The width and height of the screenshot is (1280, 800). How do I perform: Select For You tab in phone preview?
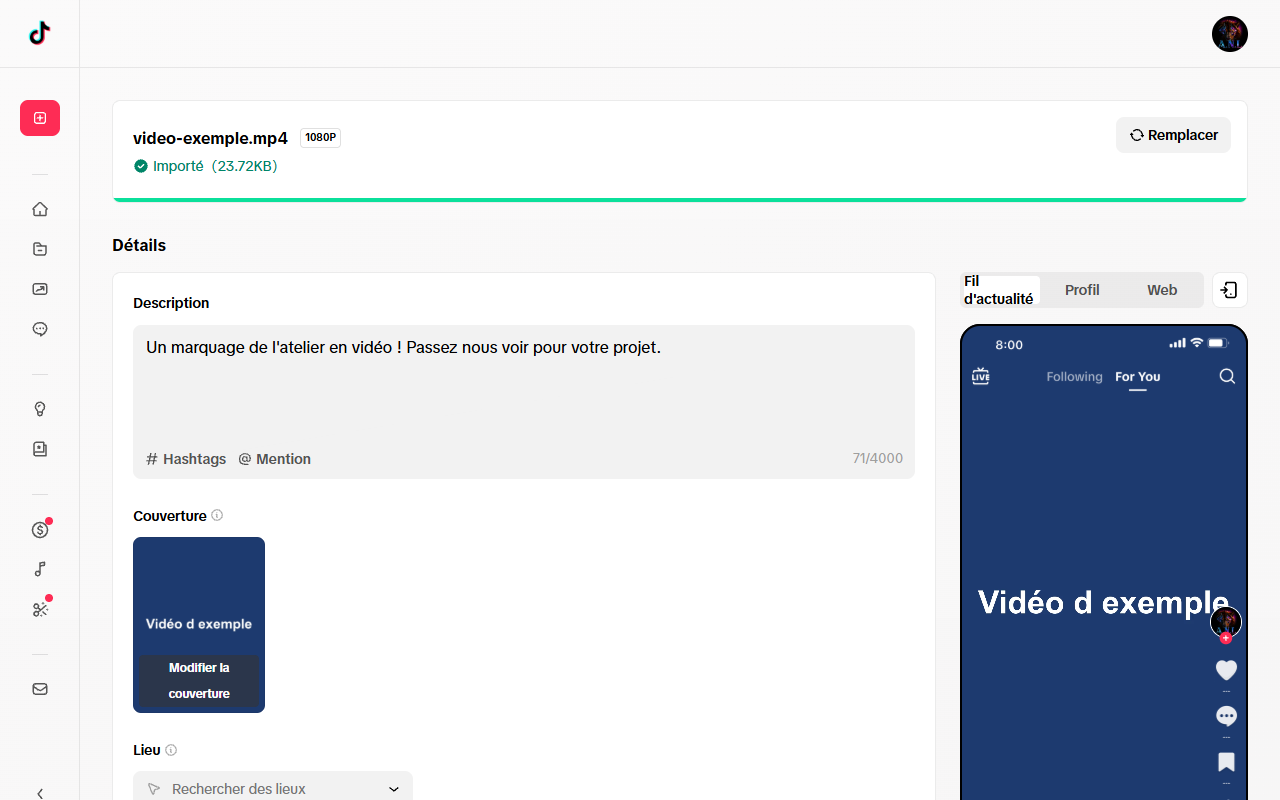[x=1138, y=377]
